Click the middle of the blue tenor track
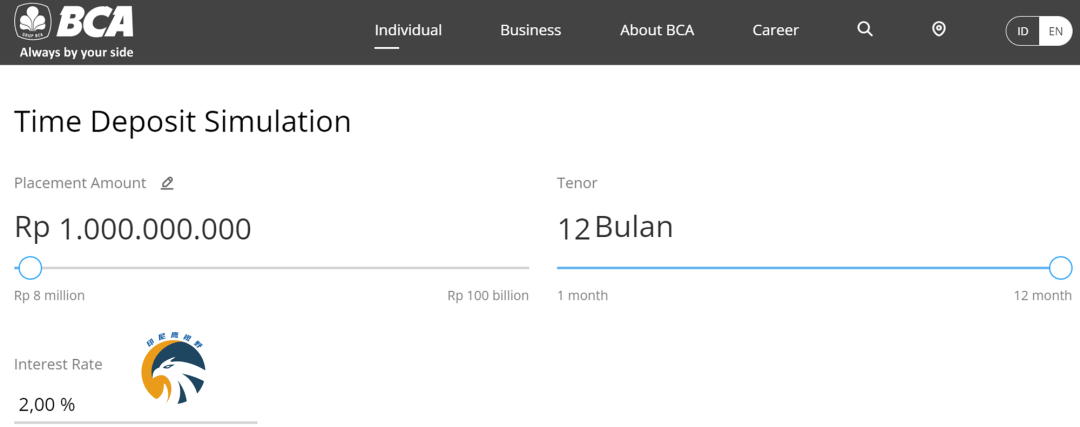Screen dimensions: 1080x427 pyautogui.click(x=808, y=268)
